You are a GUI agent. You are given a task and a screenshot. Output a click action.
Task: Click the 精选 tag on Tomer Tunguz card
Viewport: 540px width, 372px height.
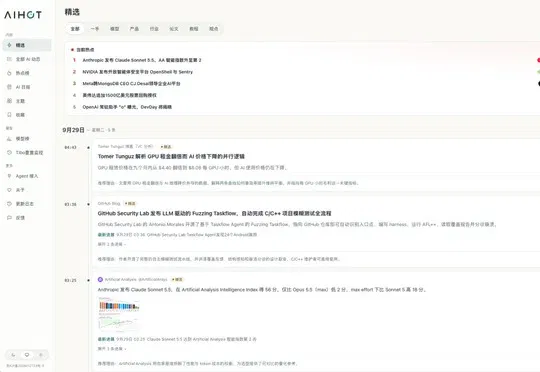(166, 147)
